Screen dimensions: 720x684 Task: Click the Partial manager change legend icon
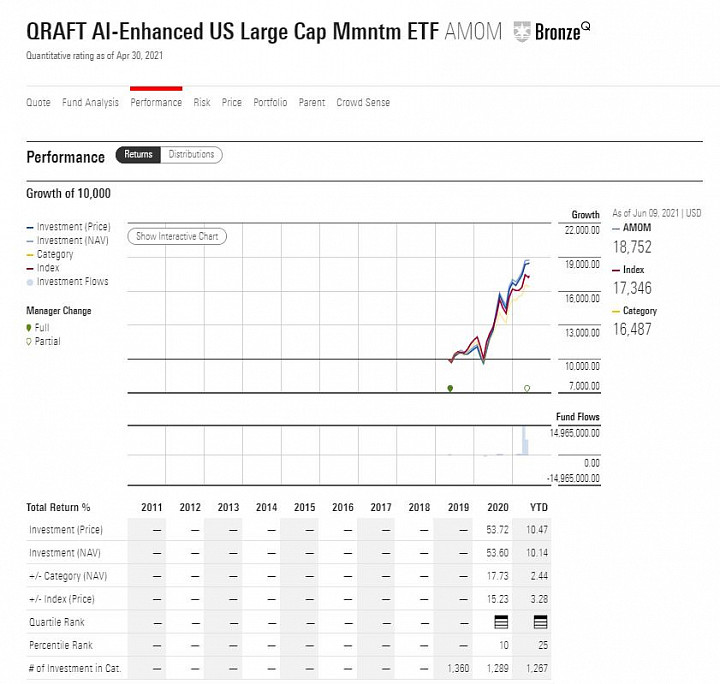pyautogui.click(x=29, y=342)
